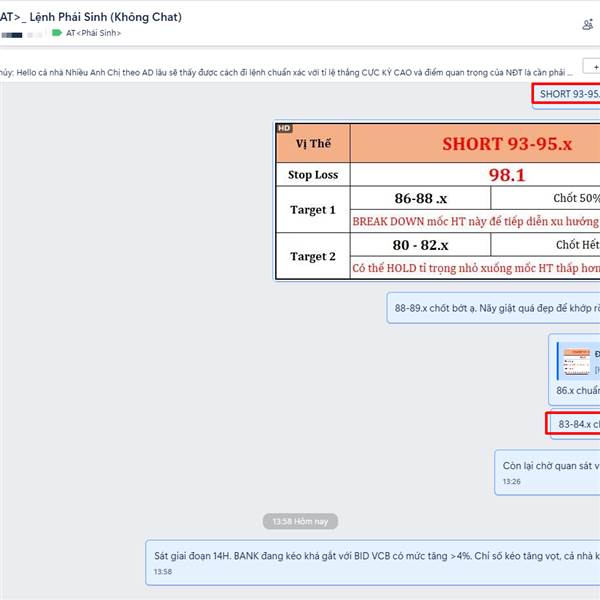Click the add member icon in header

click(587, 25)
